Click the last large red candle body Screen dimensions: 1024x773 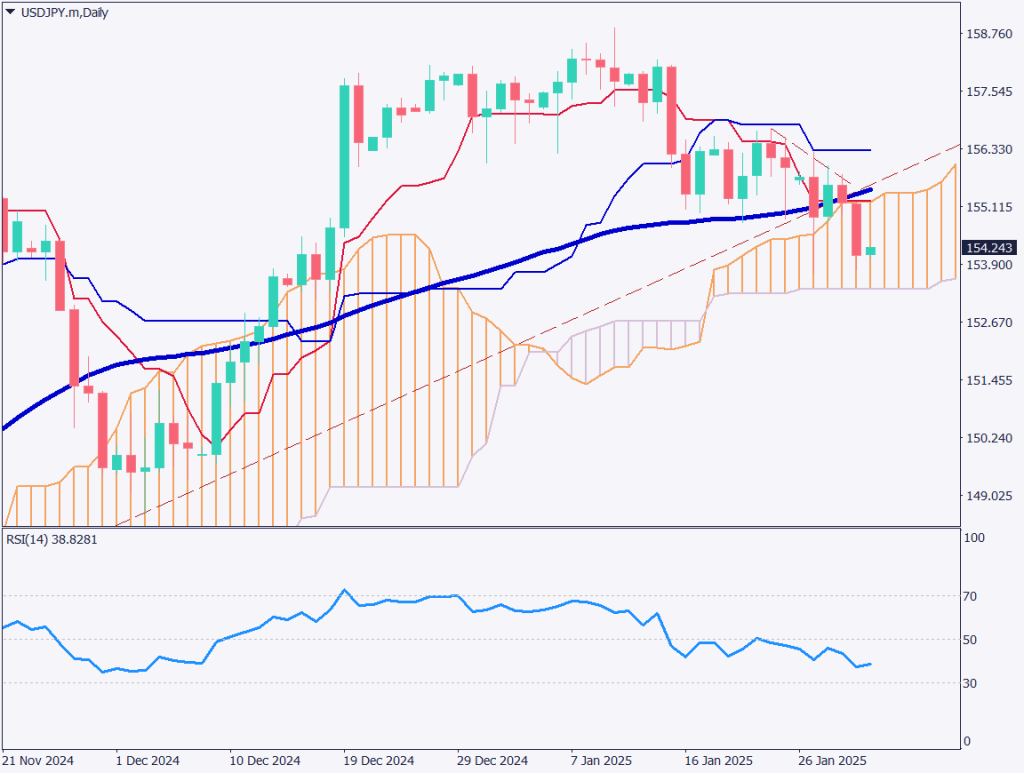tap(856, 228)
